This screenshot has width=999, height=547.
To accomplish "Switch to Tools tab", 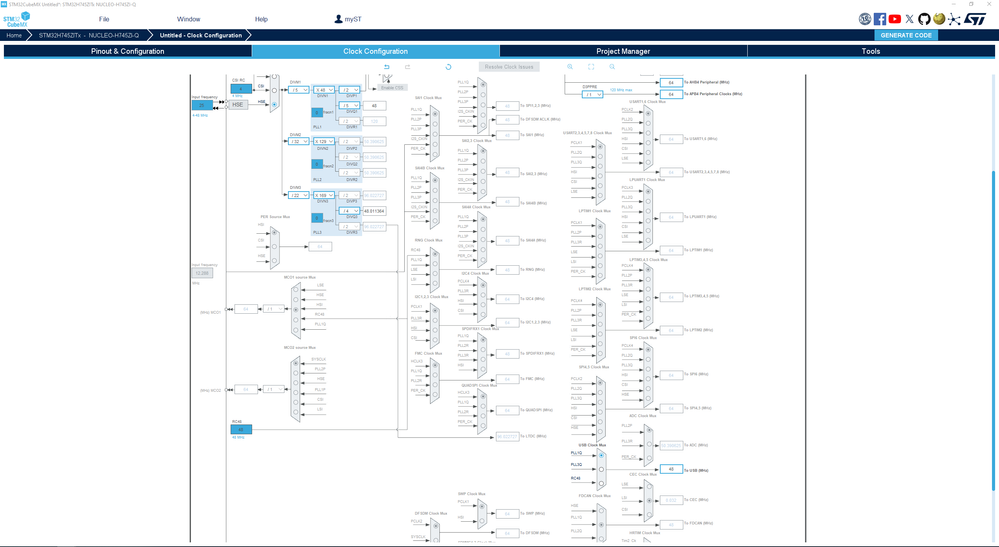I will coord(871,51).
